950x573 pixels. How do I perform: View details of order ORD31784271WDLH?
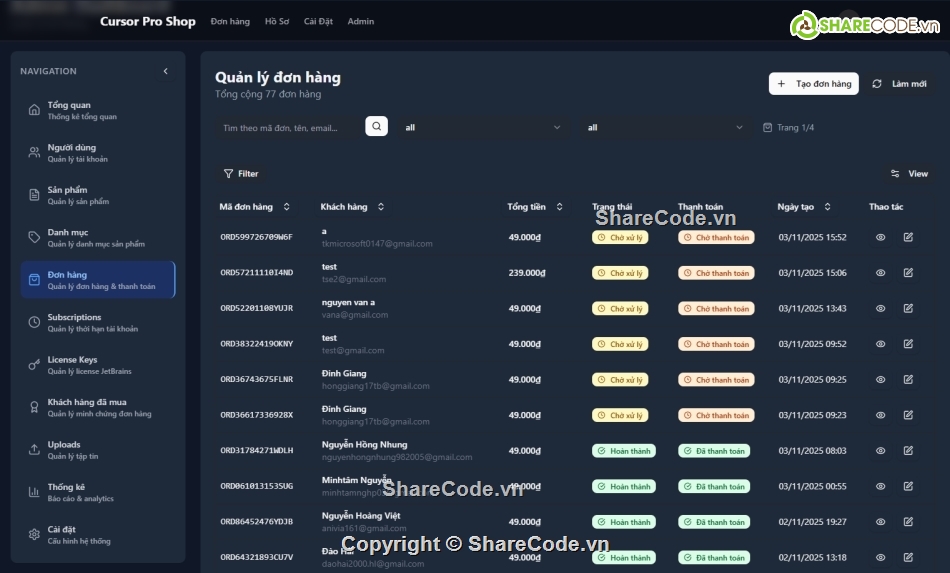click(880, 451)
